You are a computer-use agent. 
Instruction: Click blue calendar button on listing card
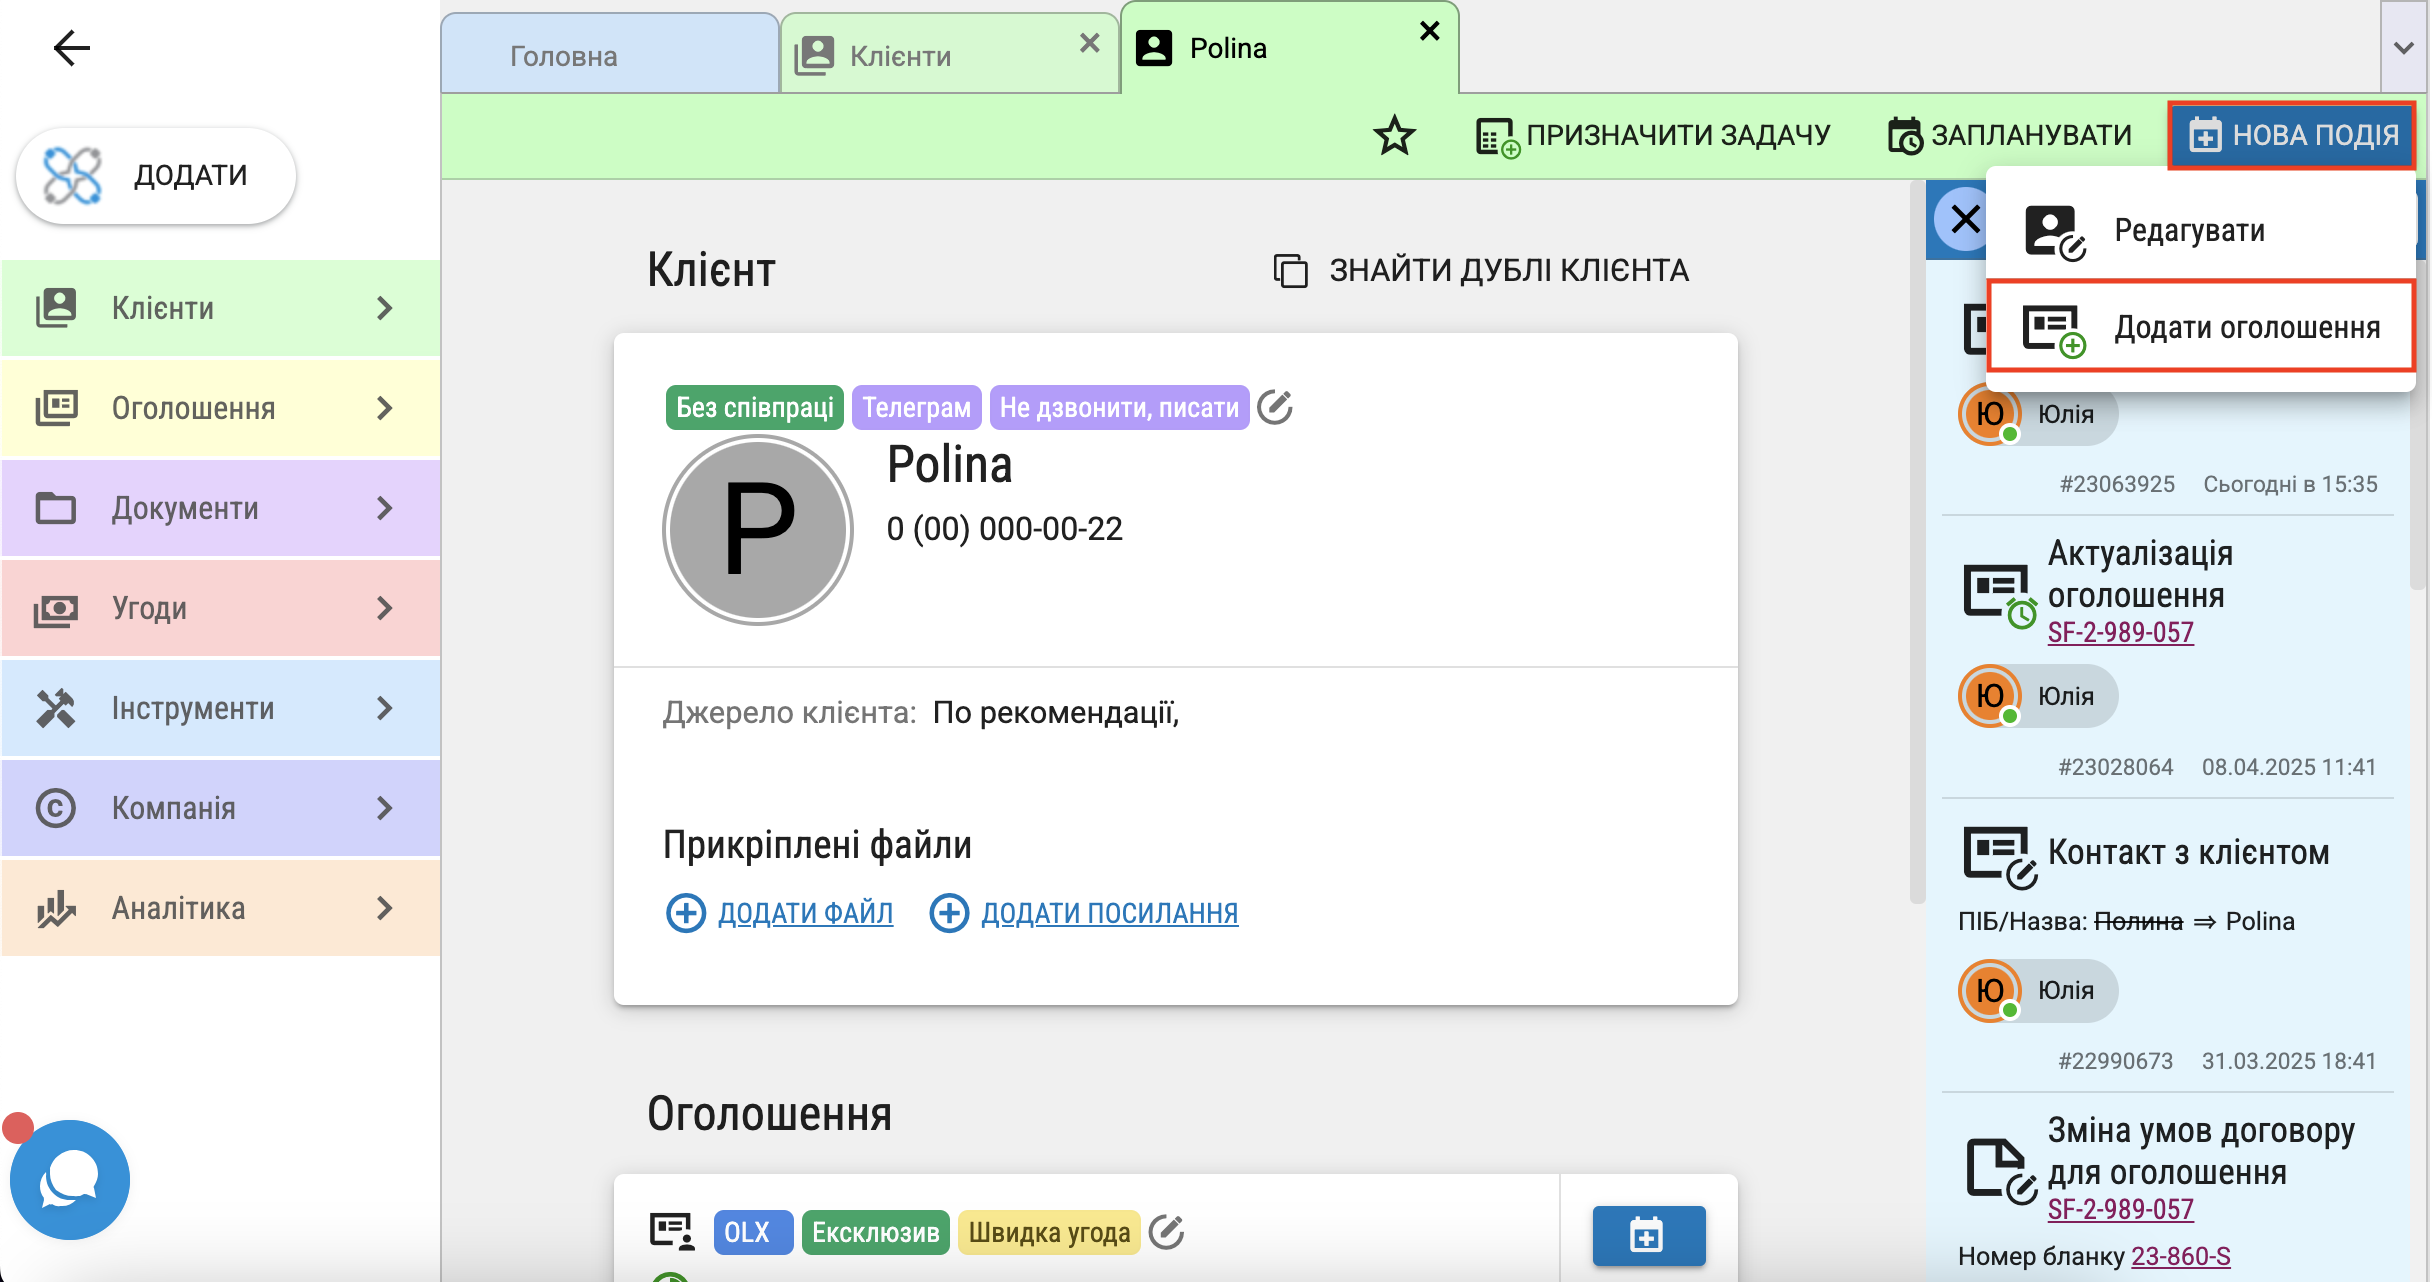(1648, 1235)
